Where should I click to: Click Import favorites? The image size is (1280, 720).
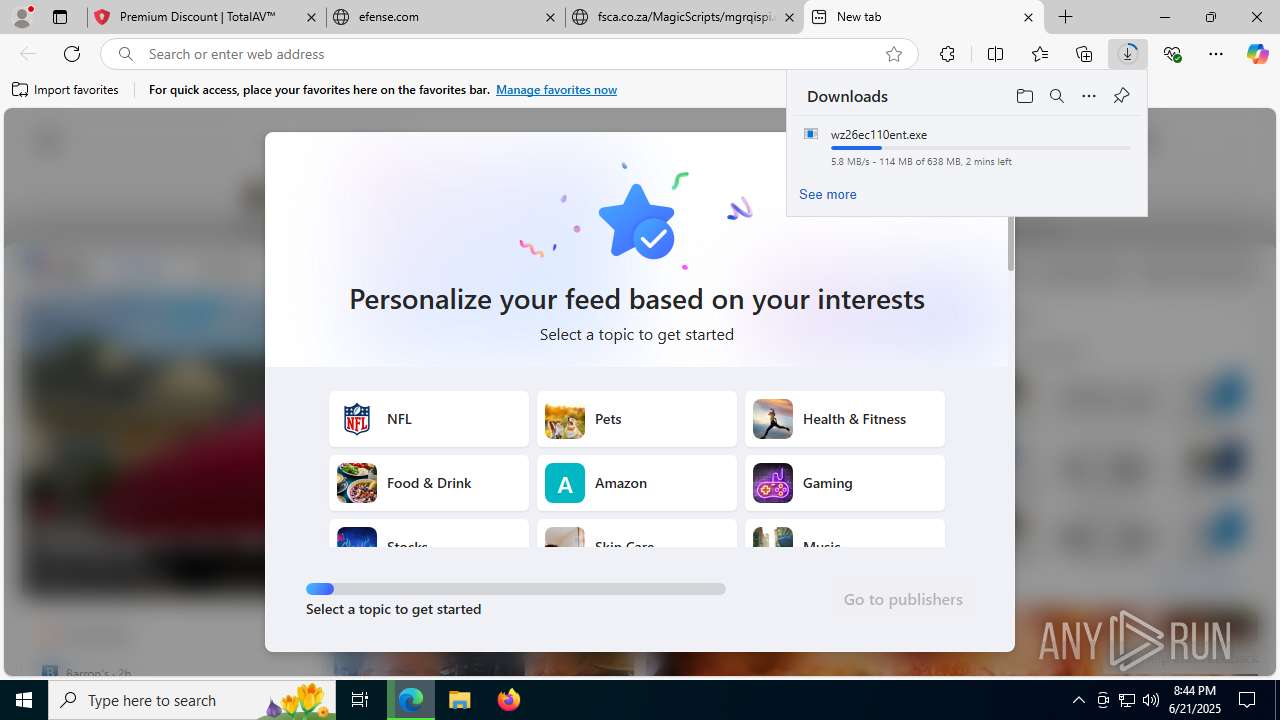[x=66, y=90]
